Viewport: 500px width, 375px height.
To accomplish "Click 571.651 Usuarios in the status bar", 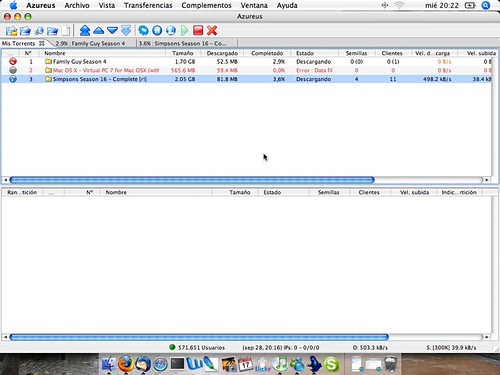I will pos(201,348).
